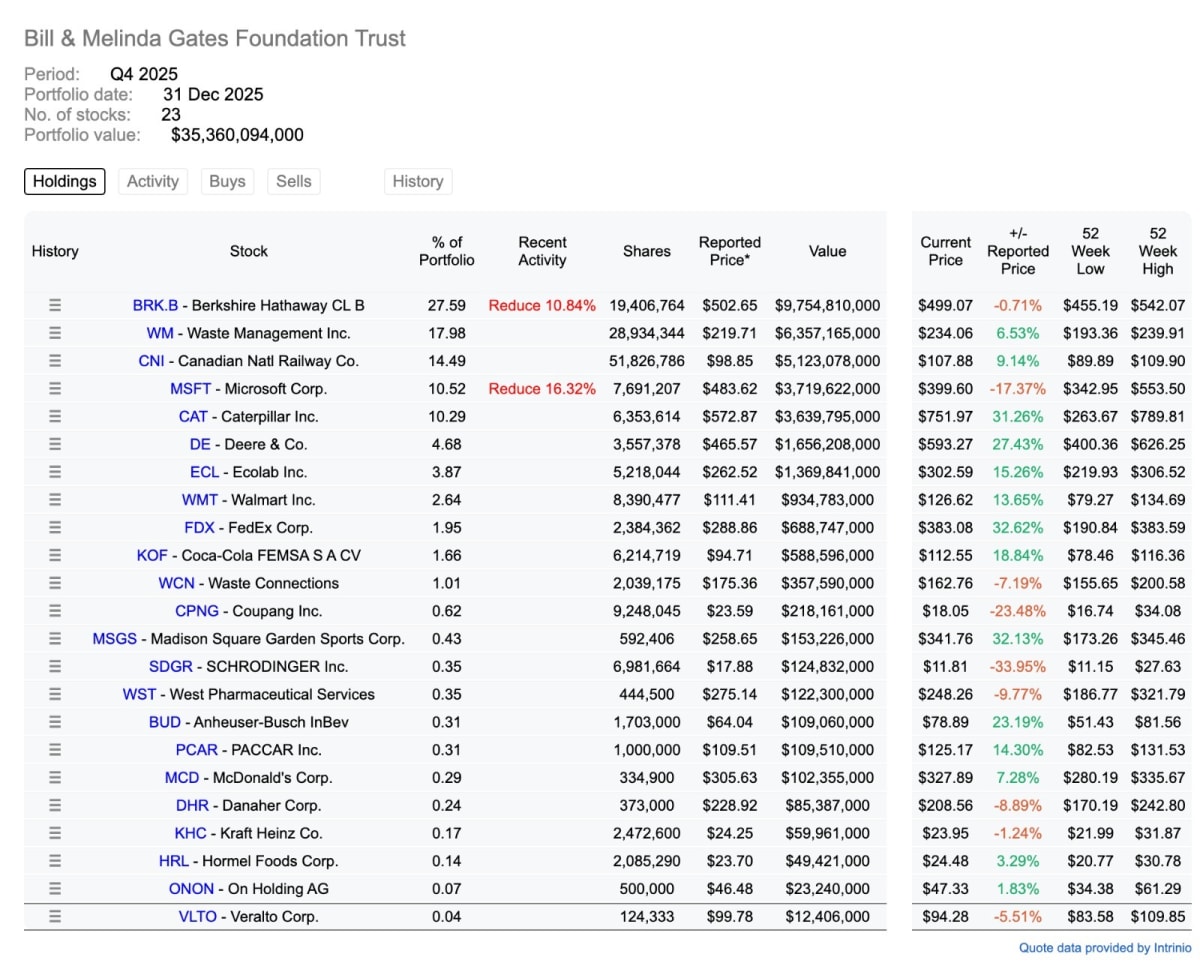The image size is (1200, 966).
Task: Click history icon next to SCHRODINGER Inc.
Action: (x=55, y=666)
